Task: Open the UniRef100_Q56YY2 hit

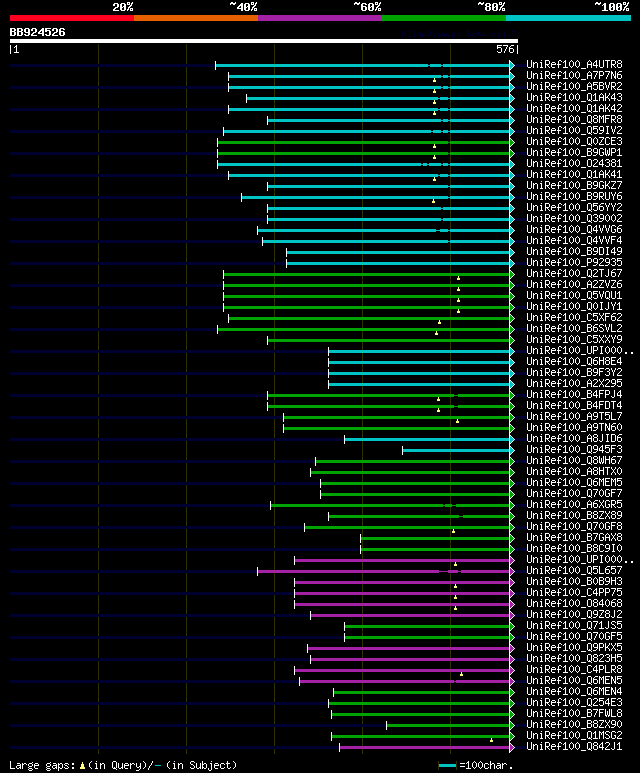Action: click(x=574, y=208)
